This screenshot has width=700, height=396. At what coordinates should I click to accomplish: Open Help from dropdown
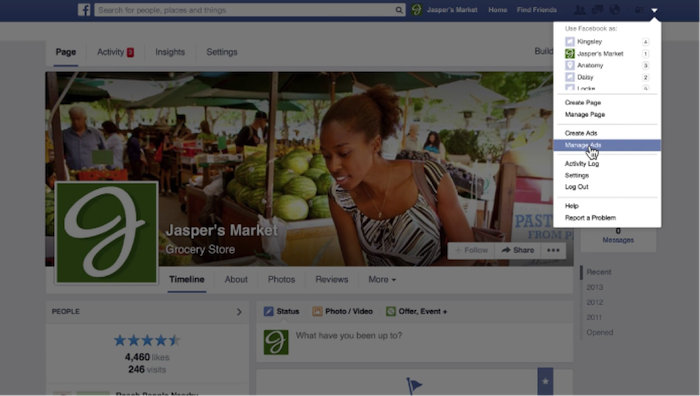(x=571, y=206)
